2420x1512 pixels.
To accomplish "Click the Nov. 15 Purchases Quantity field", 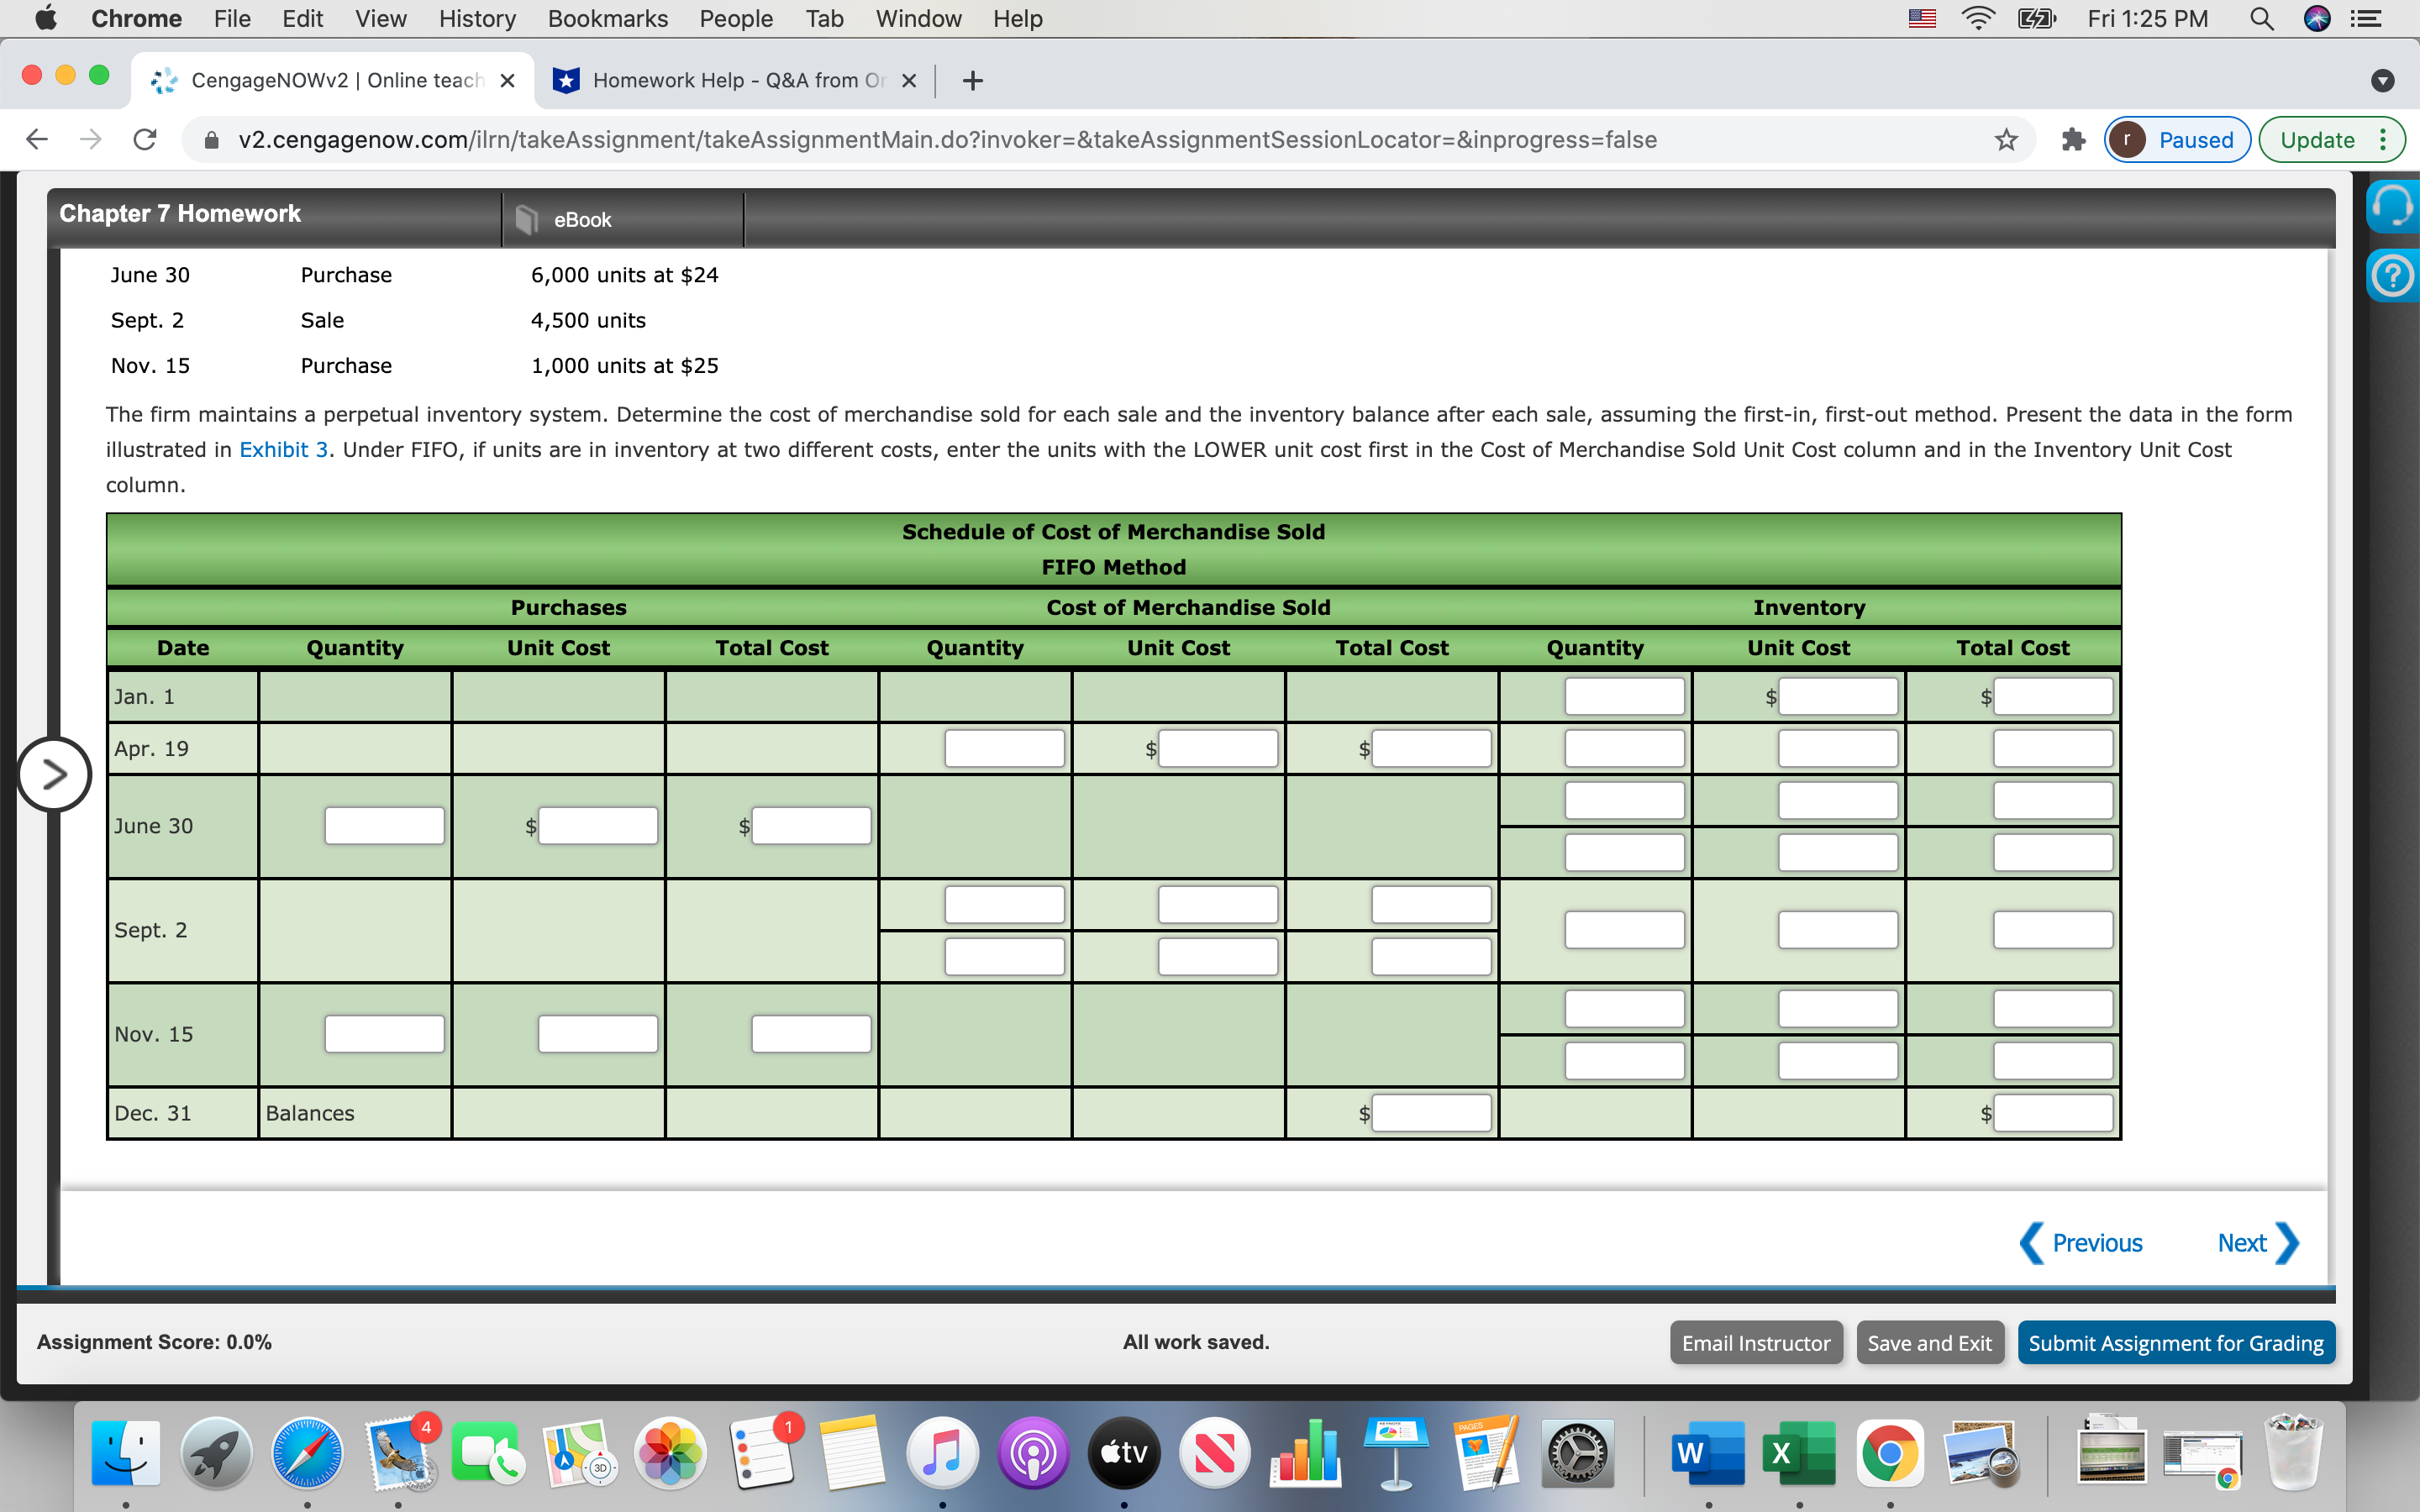I will 383,1033.
